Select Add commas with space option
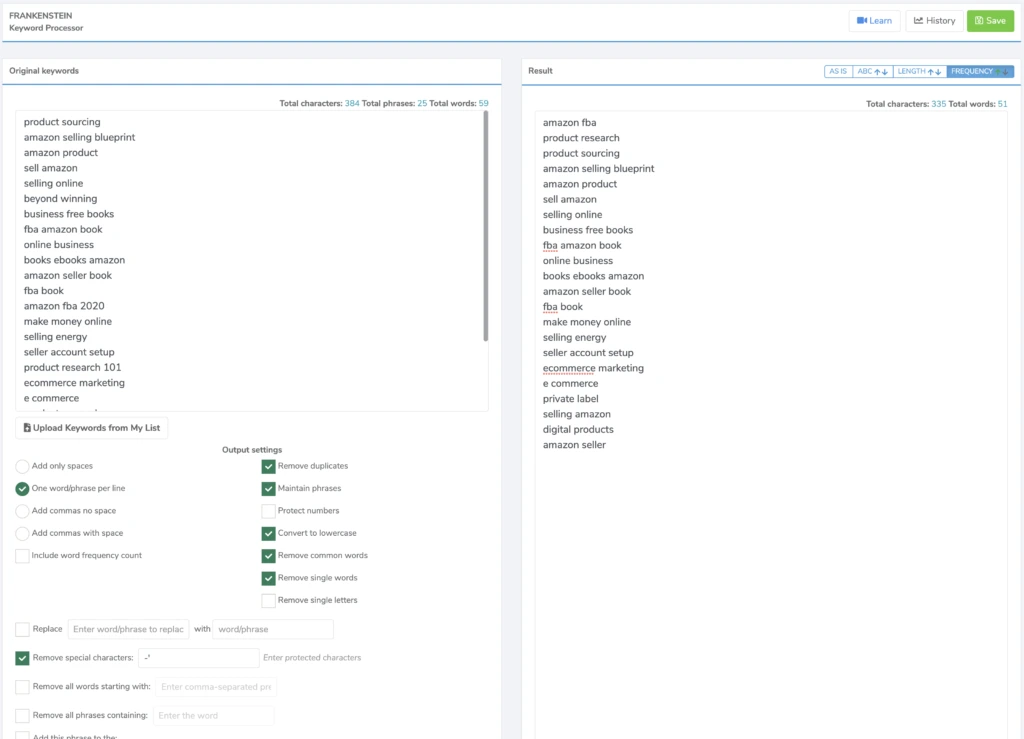This screenshot has width=1024, height=739. pyautogui.click(x=22, y=533)
